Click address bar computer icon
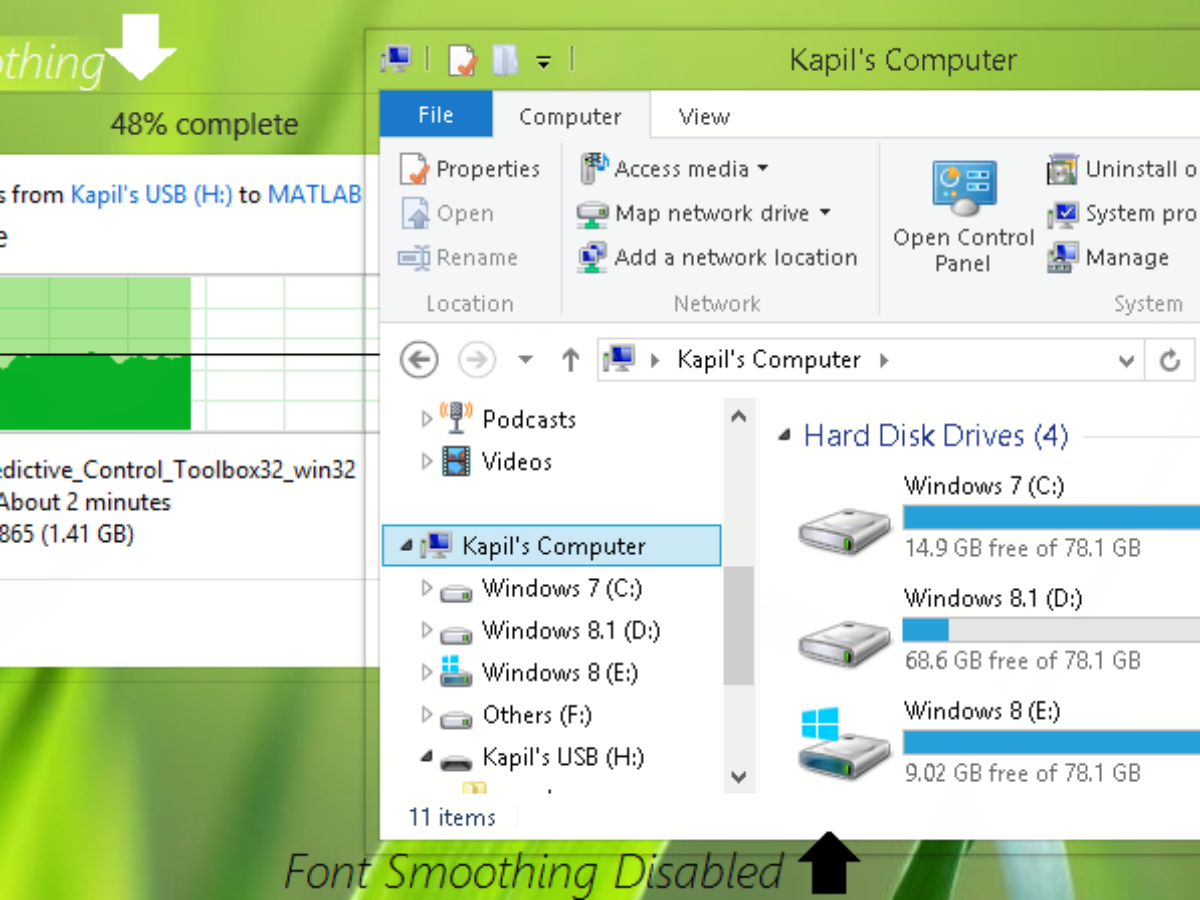The height and width of the screenshot is (900, 1200). point(620,359)
